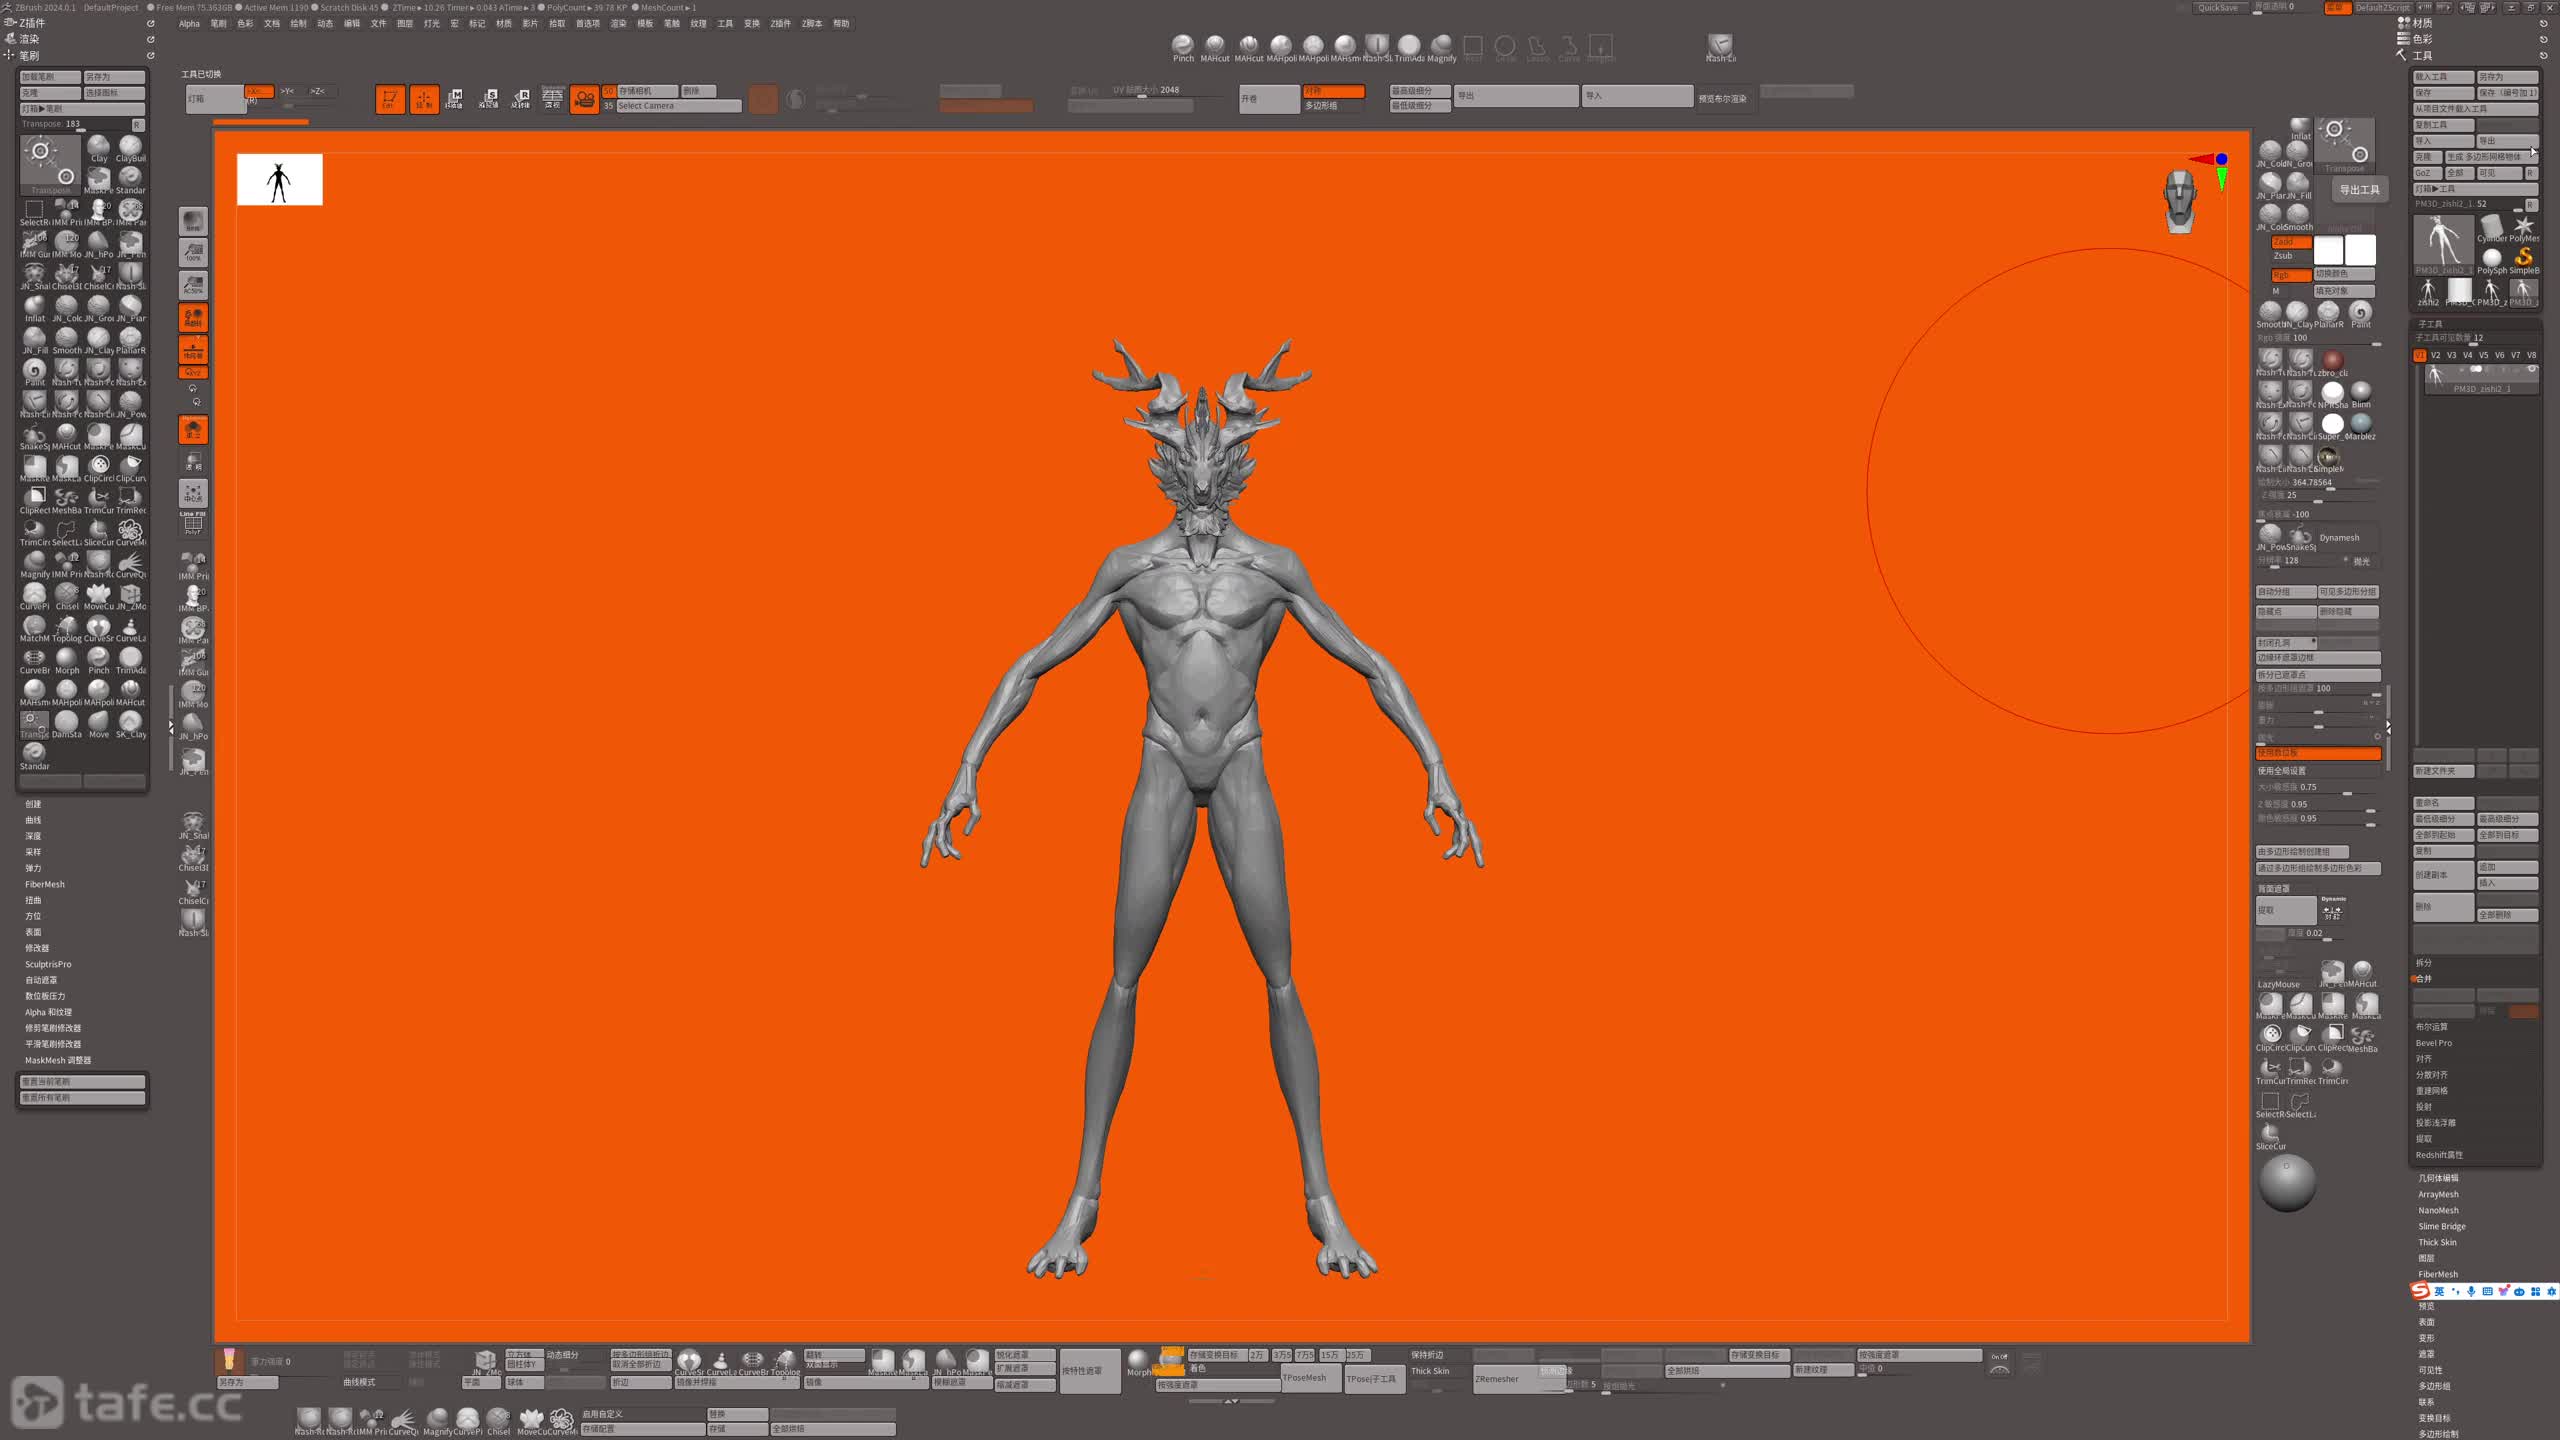Pick the Topology brush
The height and width of the screenshot is (1440, 2560).
tap(67, 628)
